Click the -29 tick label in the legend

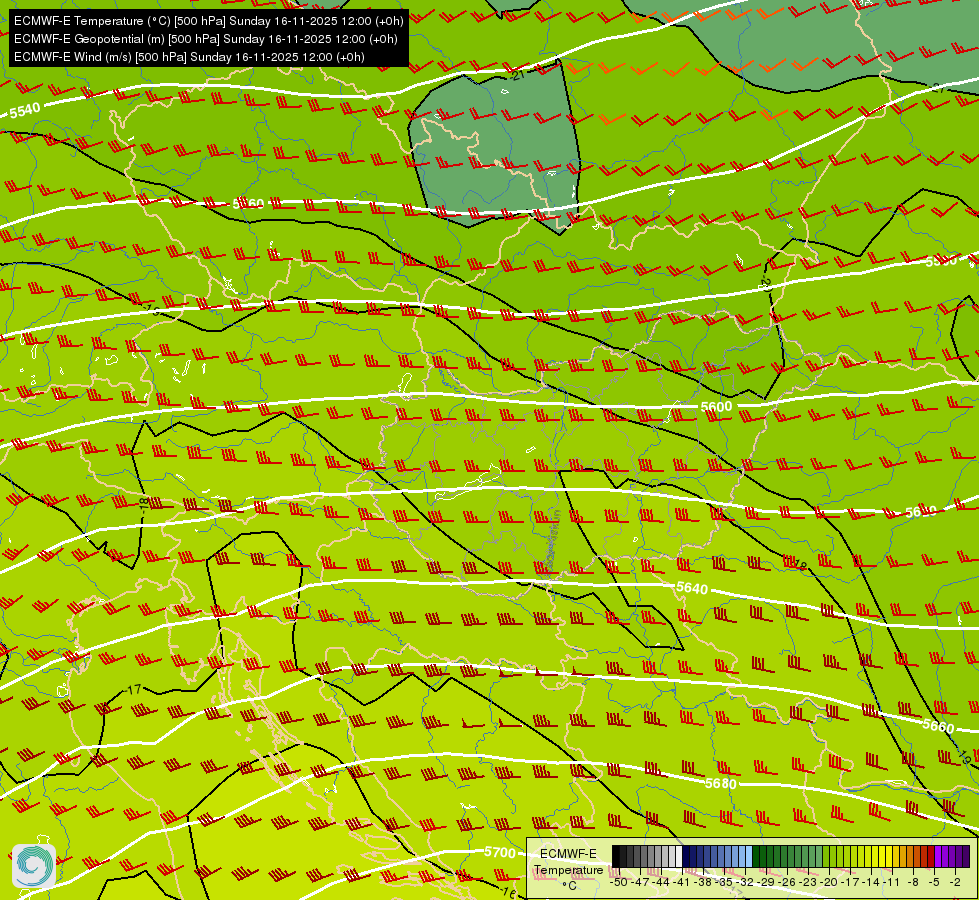click(x=766, y=883)
